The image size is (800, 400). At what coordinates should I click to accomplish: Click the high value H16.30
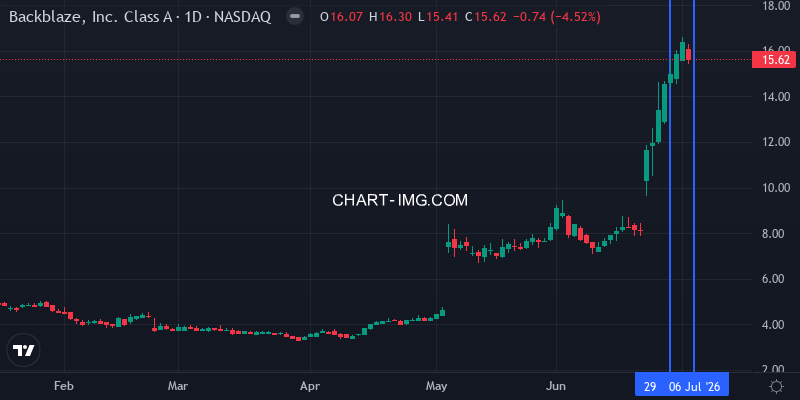pyautogui.click(x=390, y=17)
